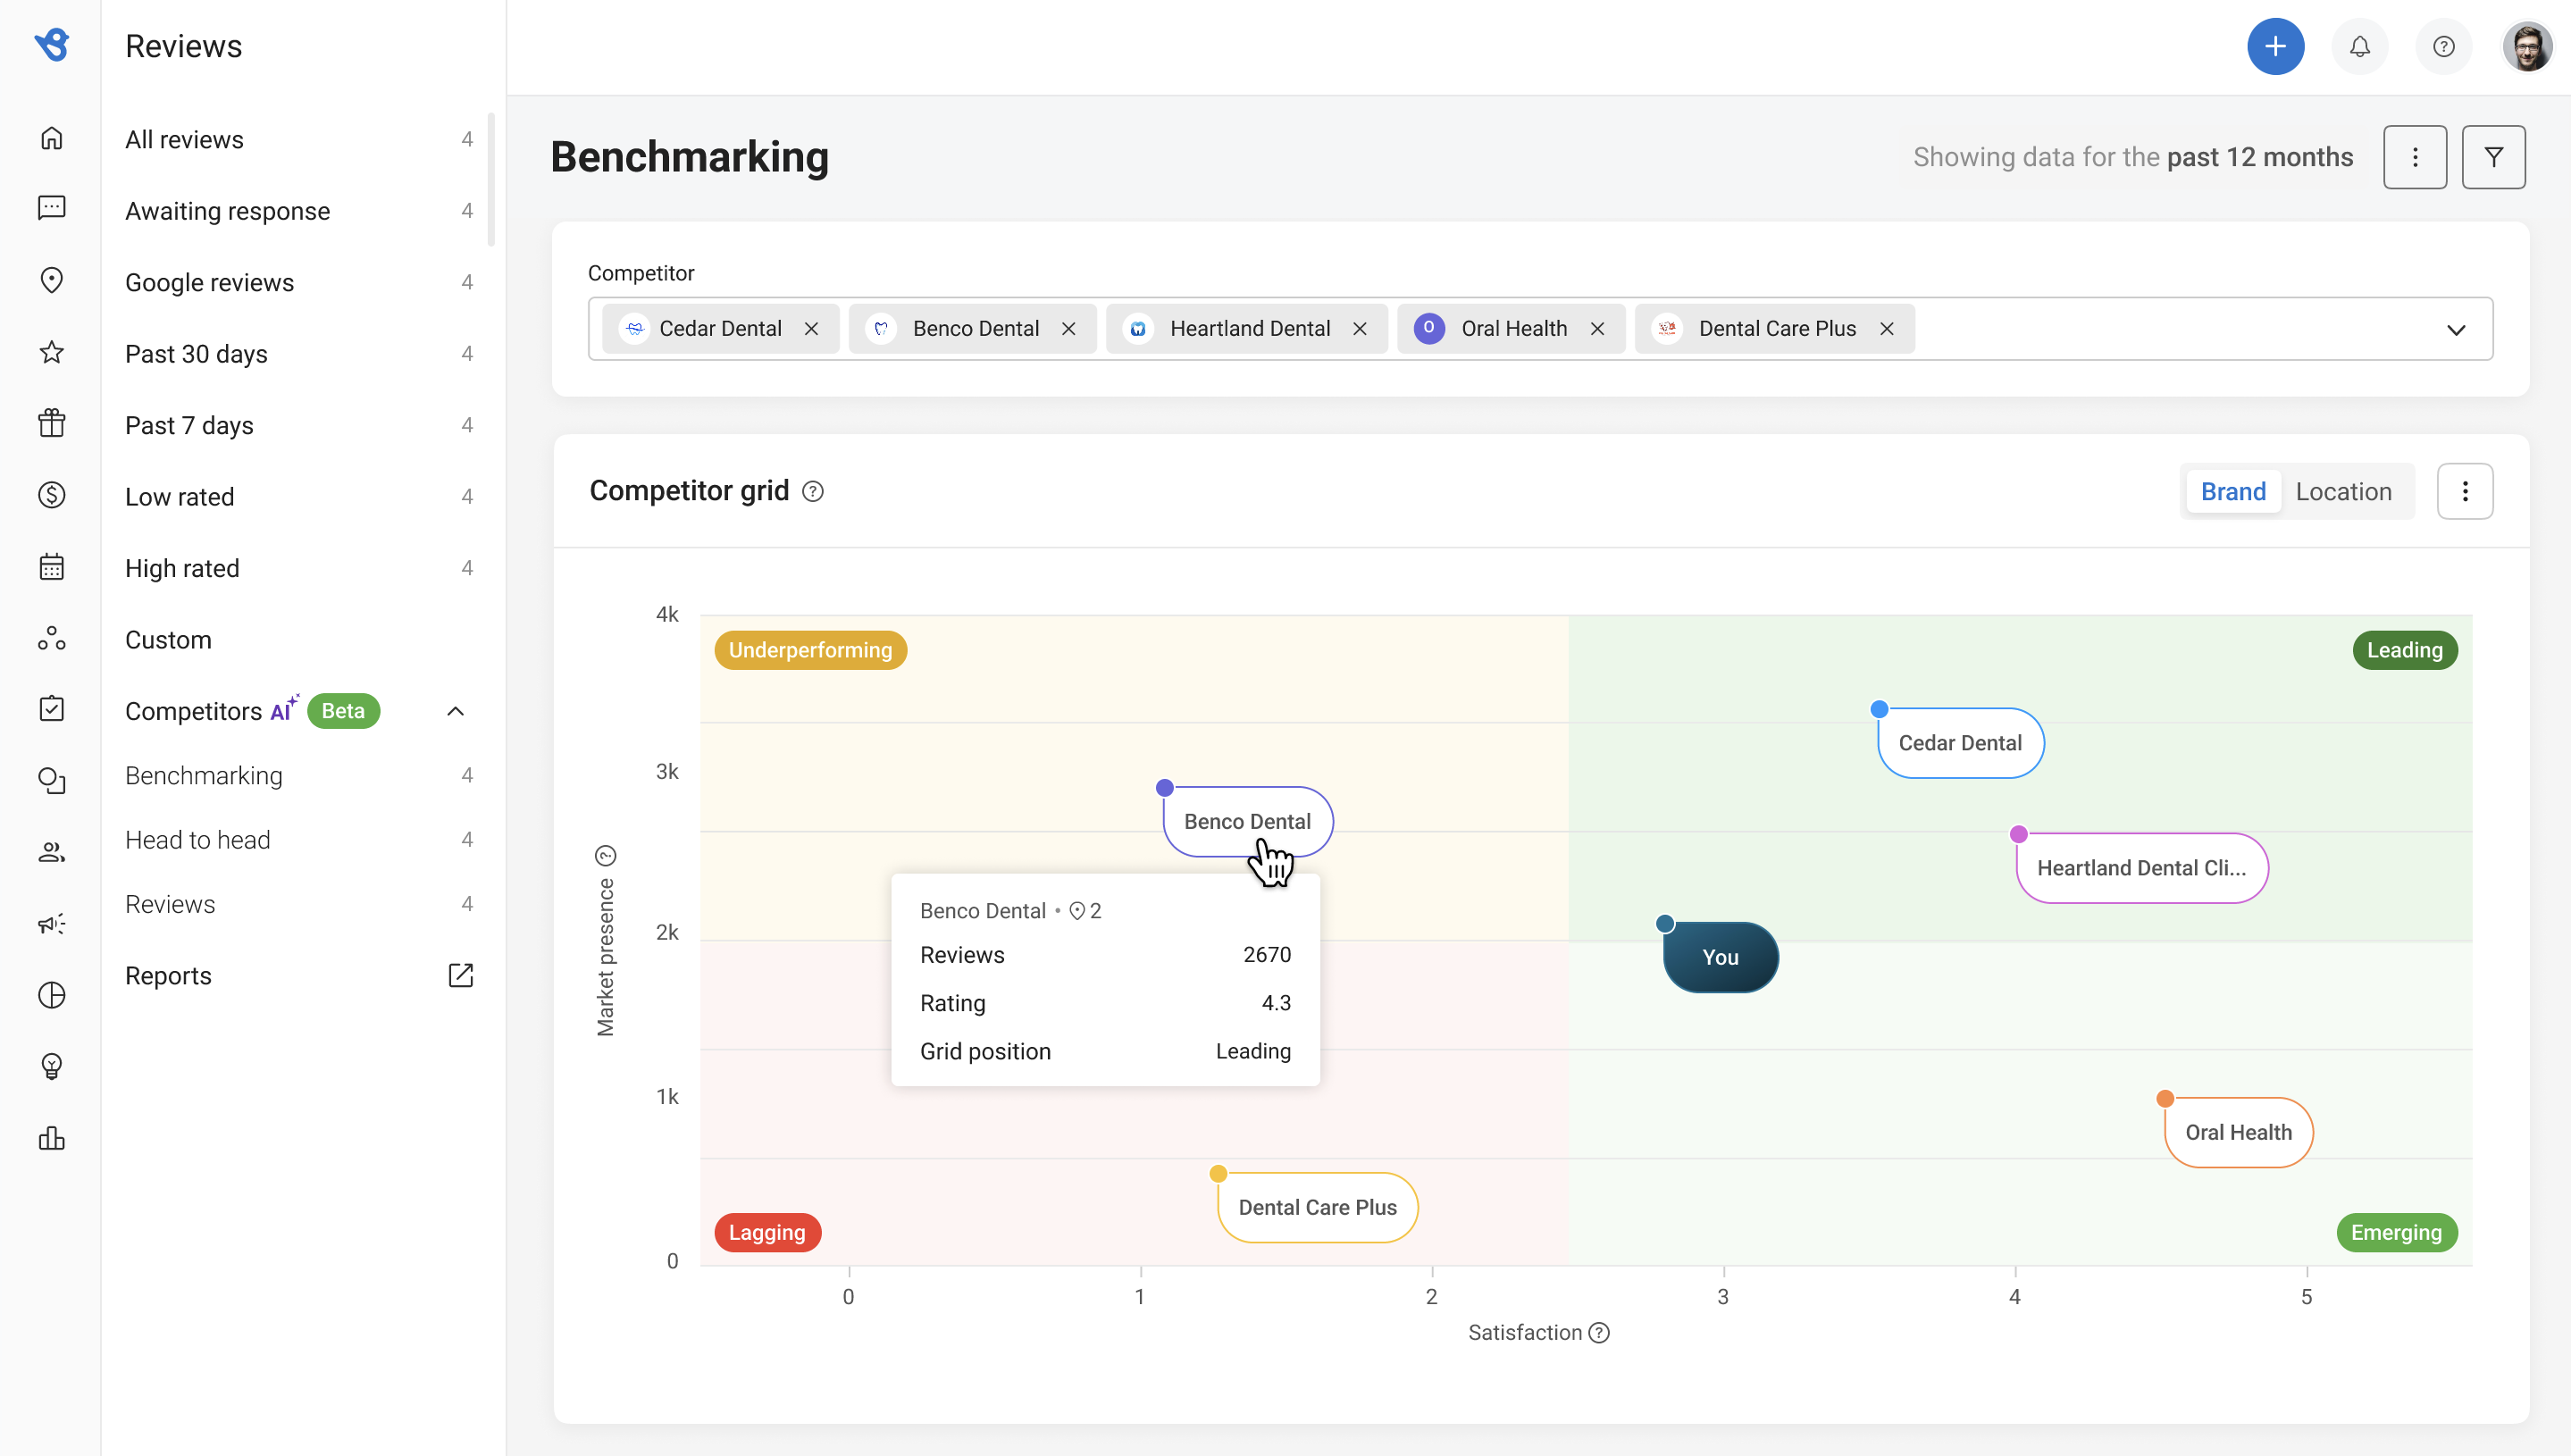Screen dimensions: 2571x1456
Task: Open the Ticketing shapes icon
Action: coord(51,781)
